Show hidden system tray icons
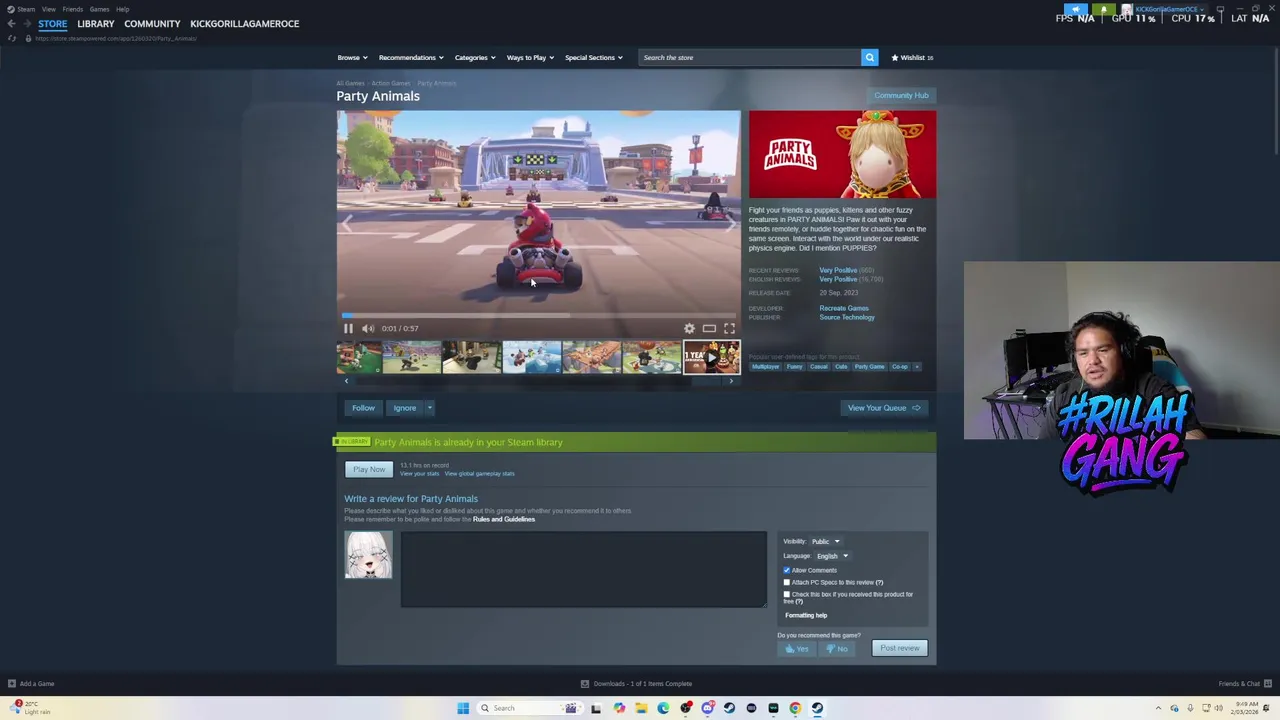1280x720 pixels. pyautogui.click(x=1159, y=708)
